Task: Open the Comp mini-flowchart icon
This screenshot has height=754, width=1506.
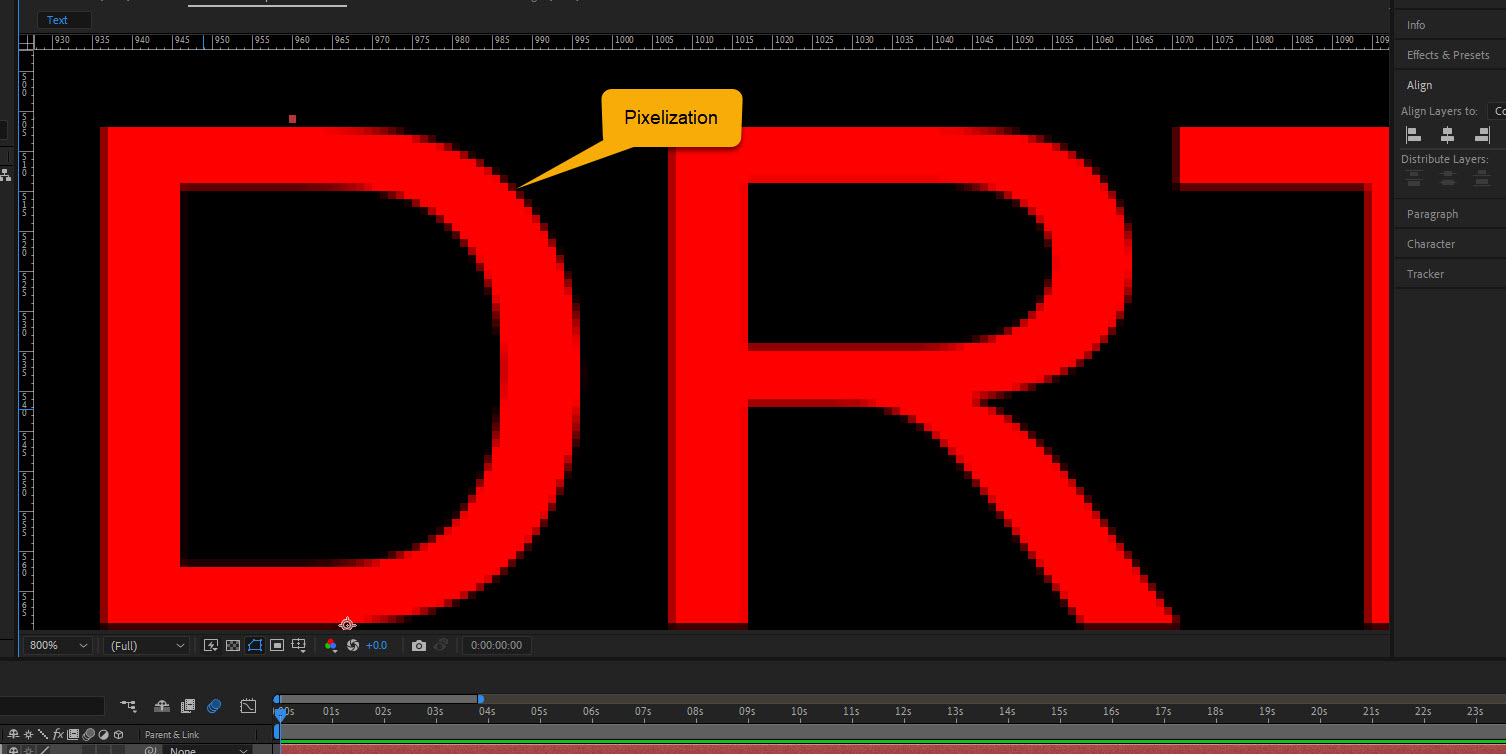Action: pyautogui.click(x=128, y=706)
